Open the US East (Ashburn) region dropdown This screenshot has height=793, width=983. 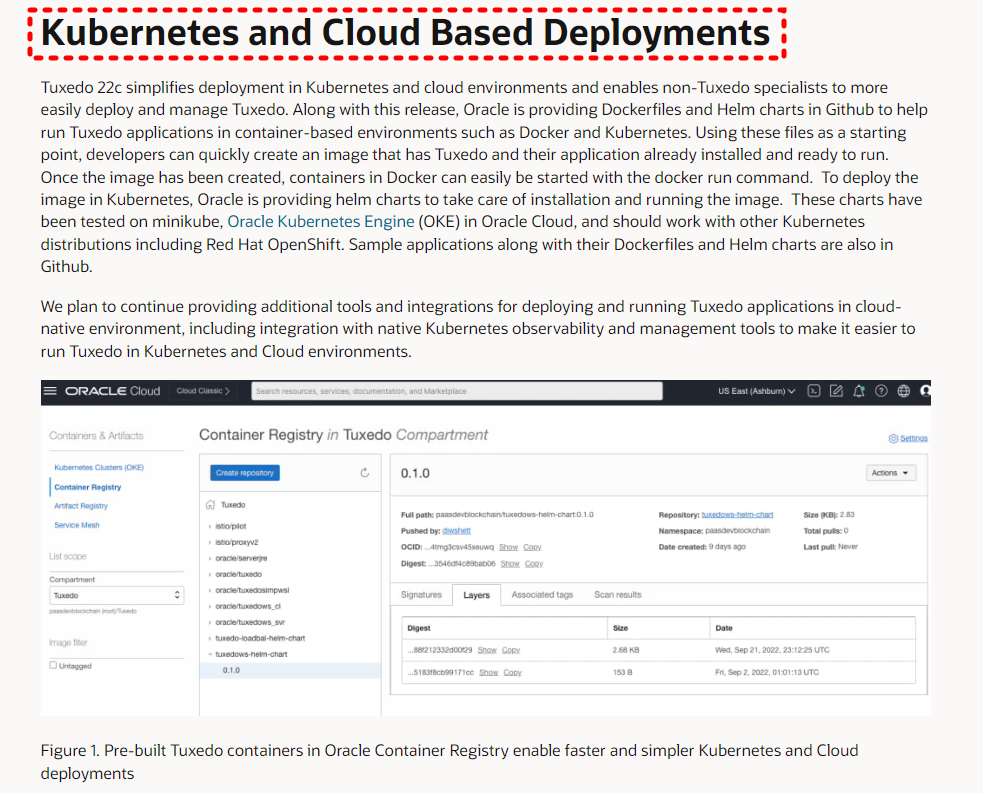pyautogui.click(x=757, y=391)
